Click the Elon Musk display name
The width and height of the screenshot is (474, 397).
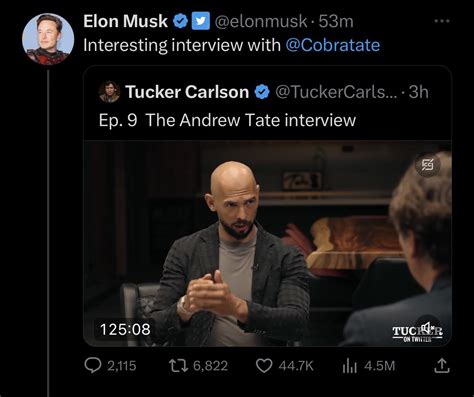125,21
